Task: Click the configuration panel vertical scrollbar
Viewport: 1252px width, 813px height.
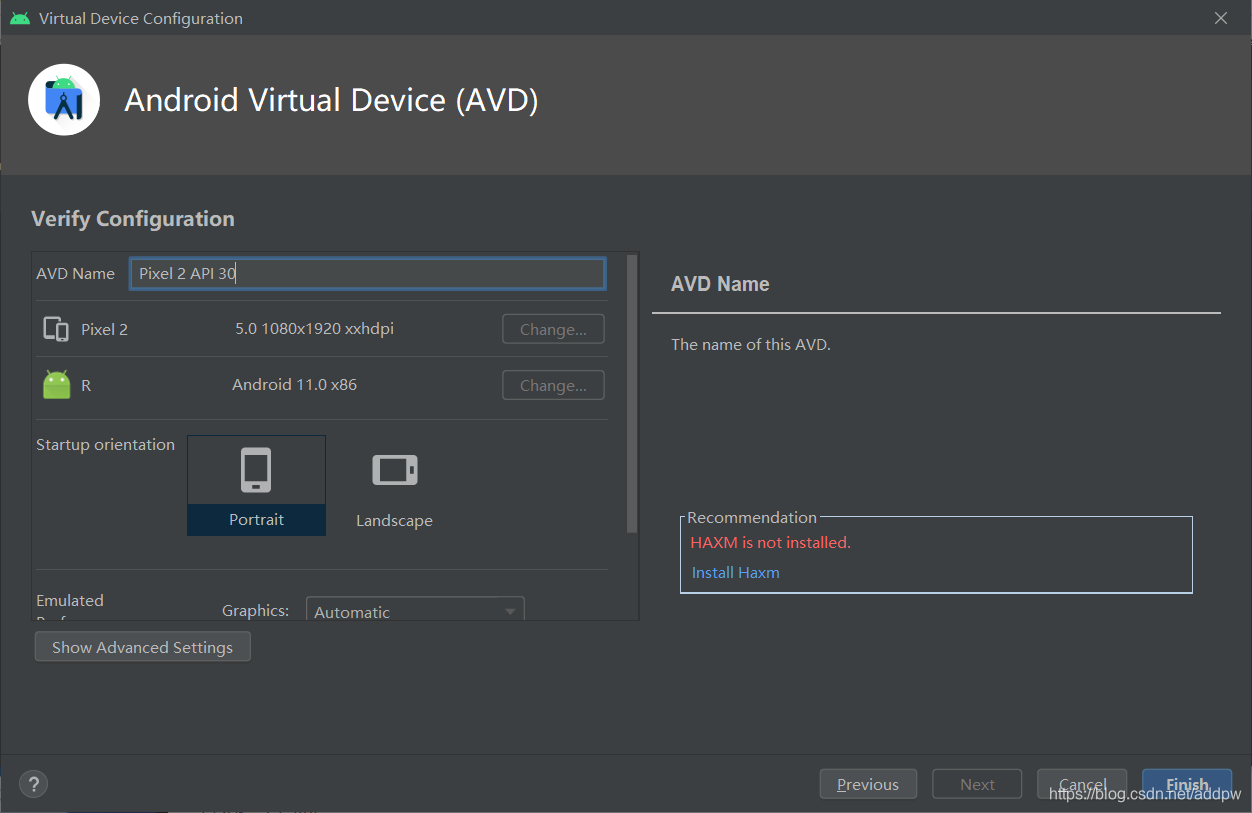Action: (631, 393)
